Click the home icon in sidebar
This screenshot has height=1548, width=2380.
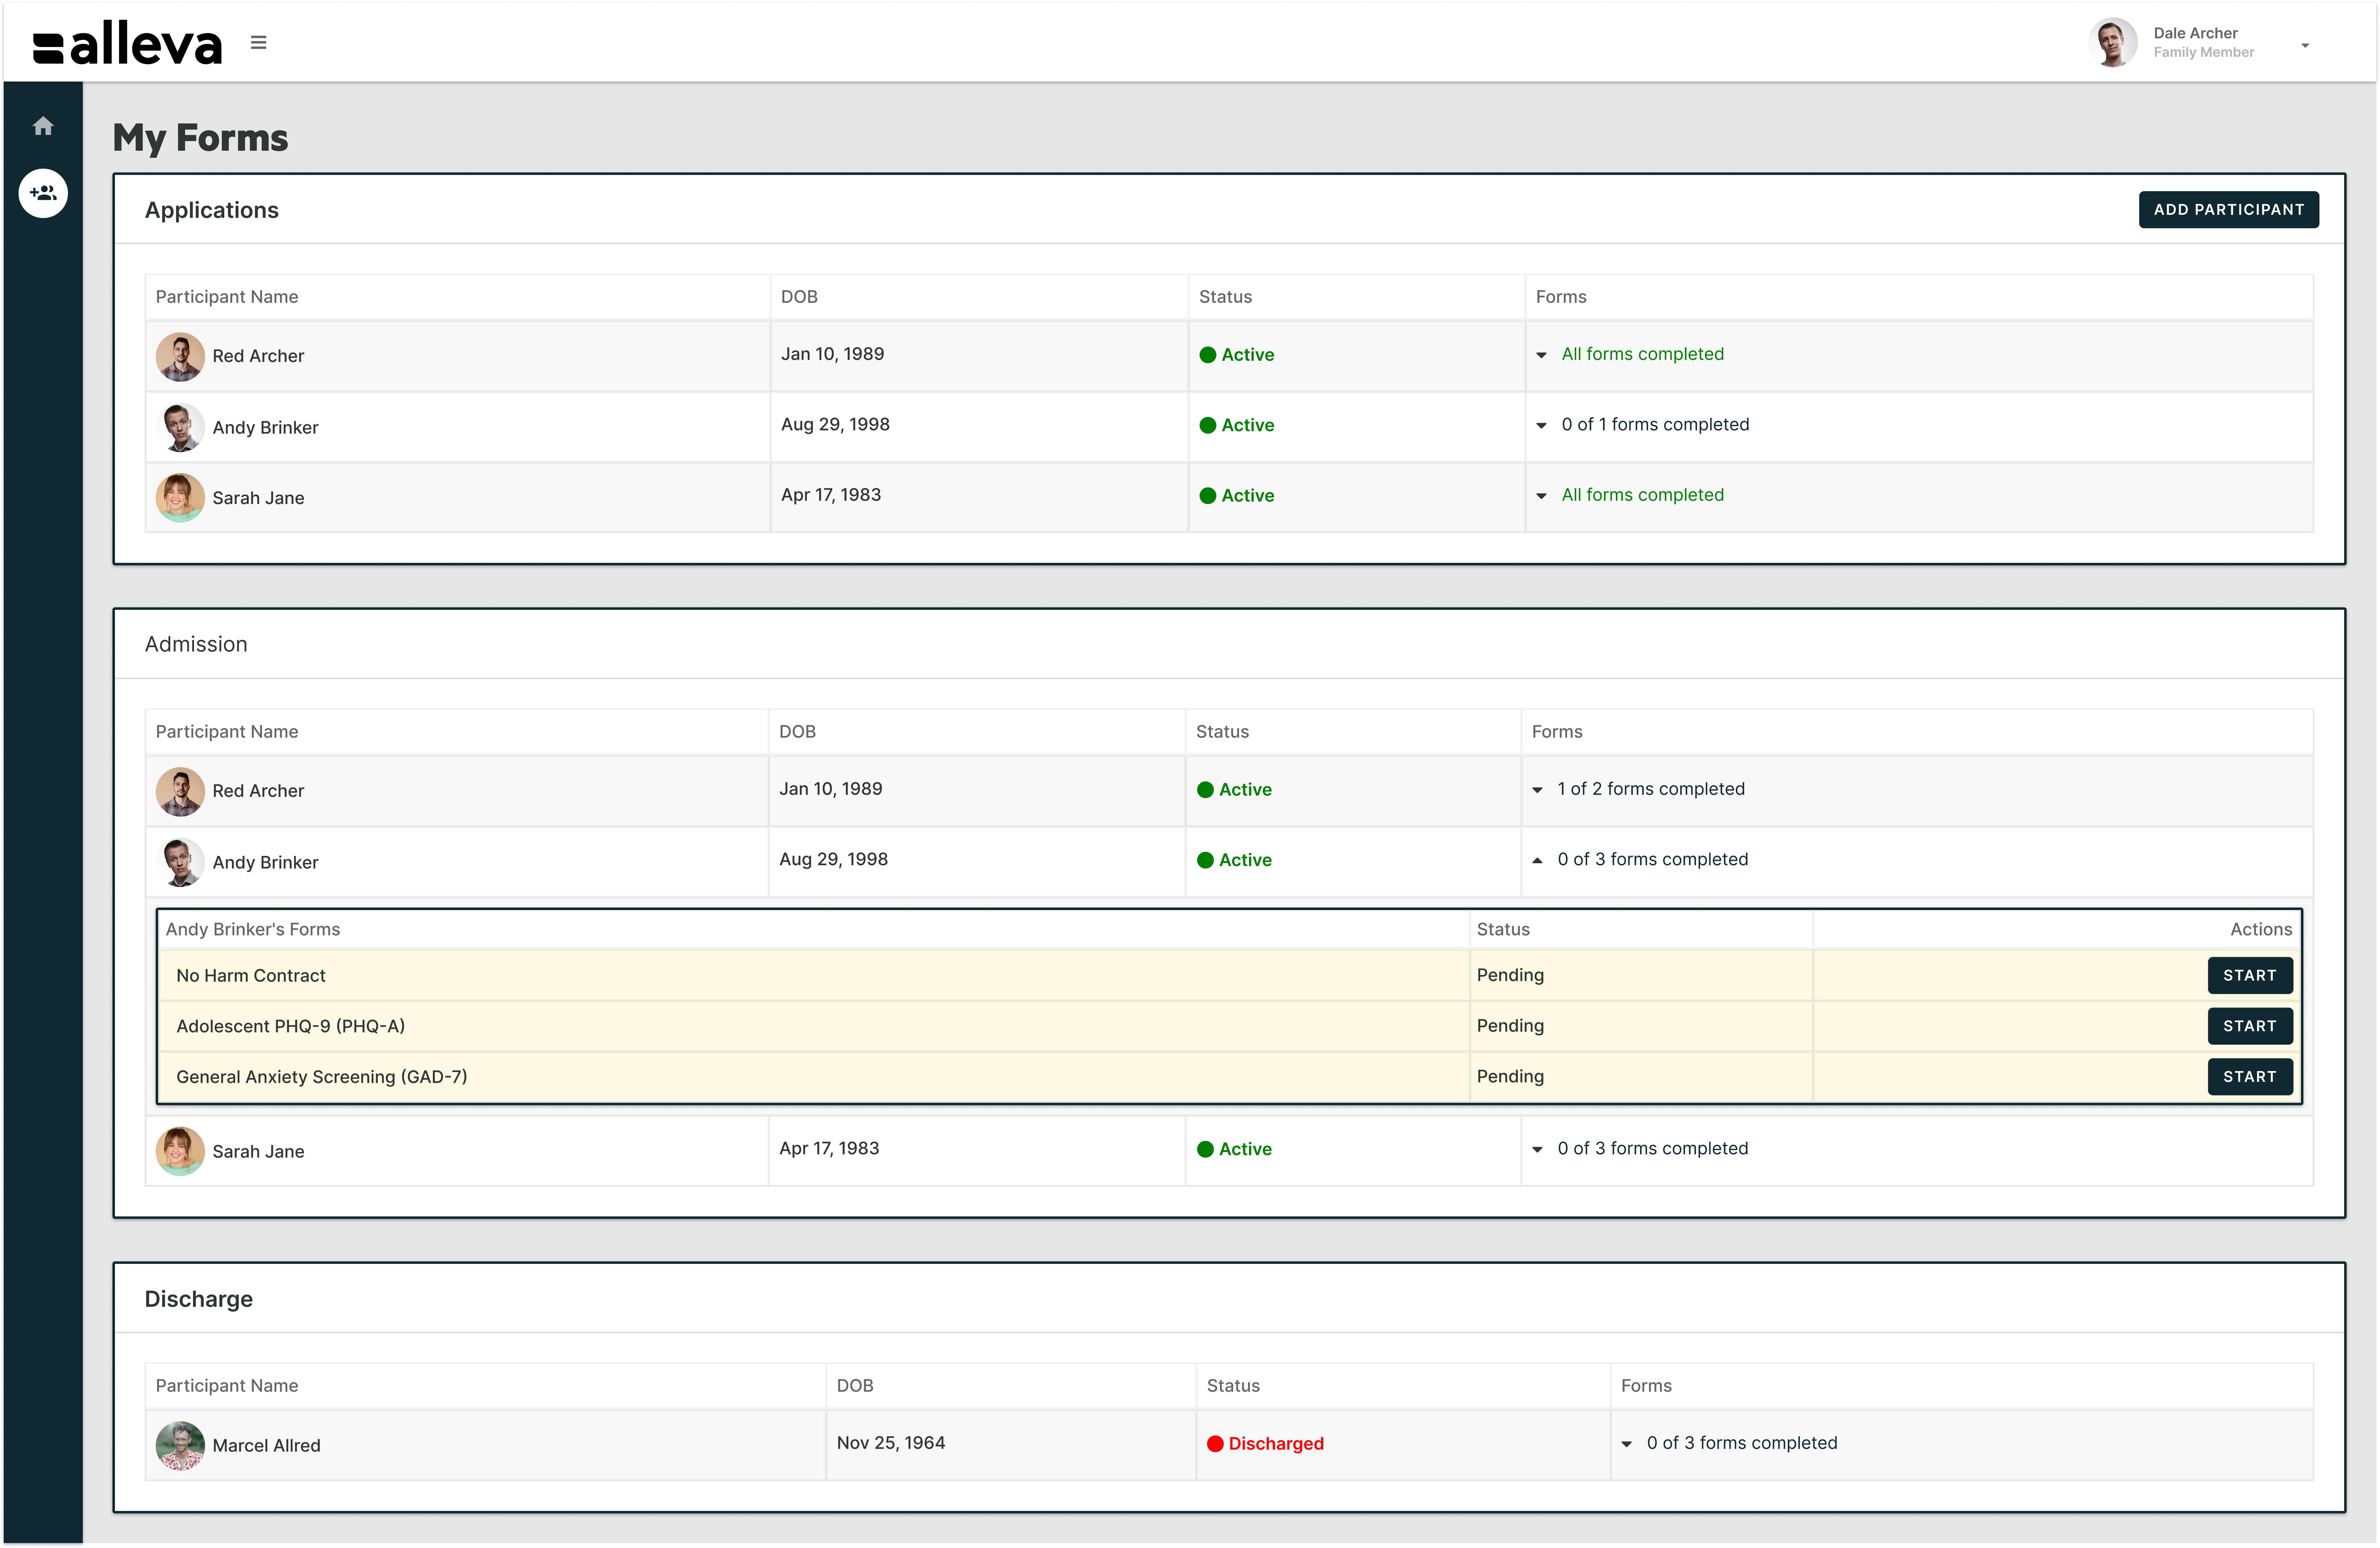[x=43, y=126]
